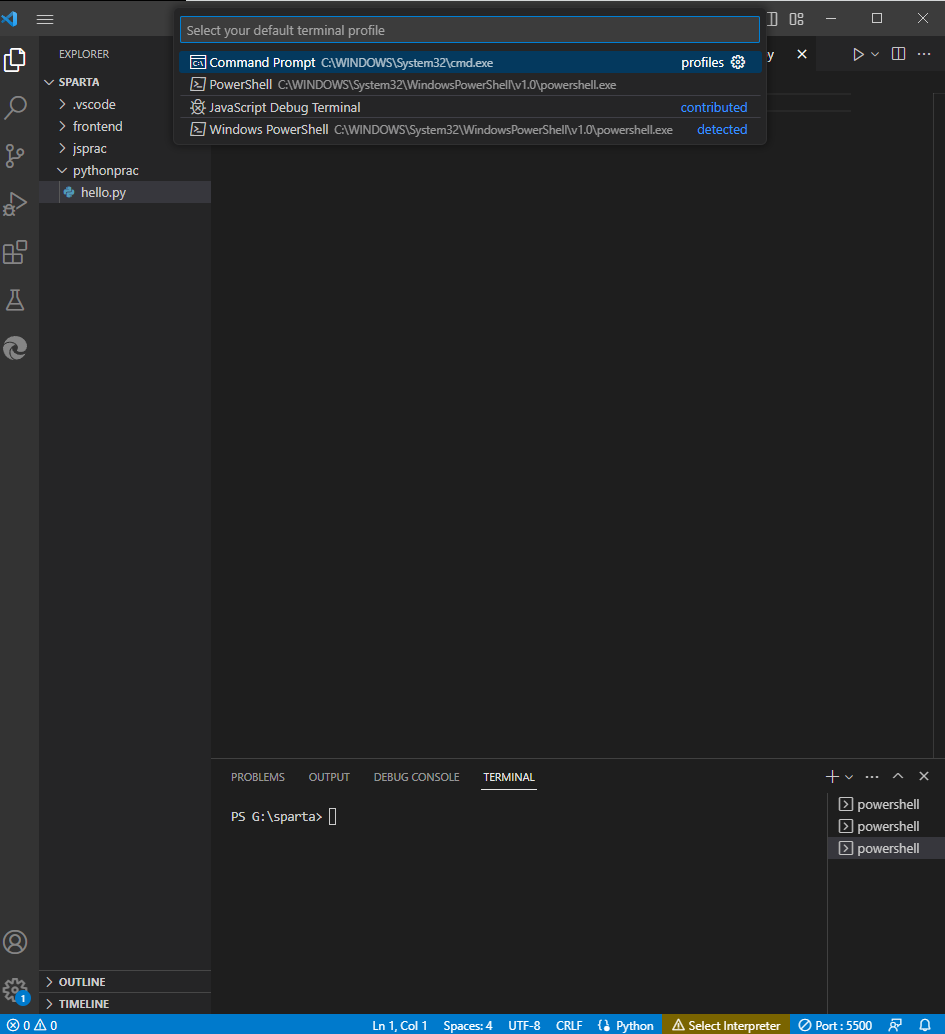The image size is (945, 1034).
Task: Click Select Interpreter warning in status bar
Action: (x=725, y=1025)
